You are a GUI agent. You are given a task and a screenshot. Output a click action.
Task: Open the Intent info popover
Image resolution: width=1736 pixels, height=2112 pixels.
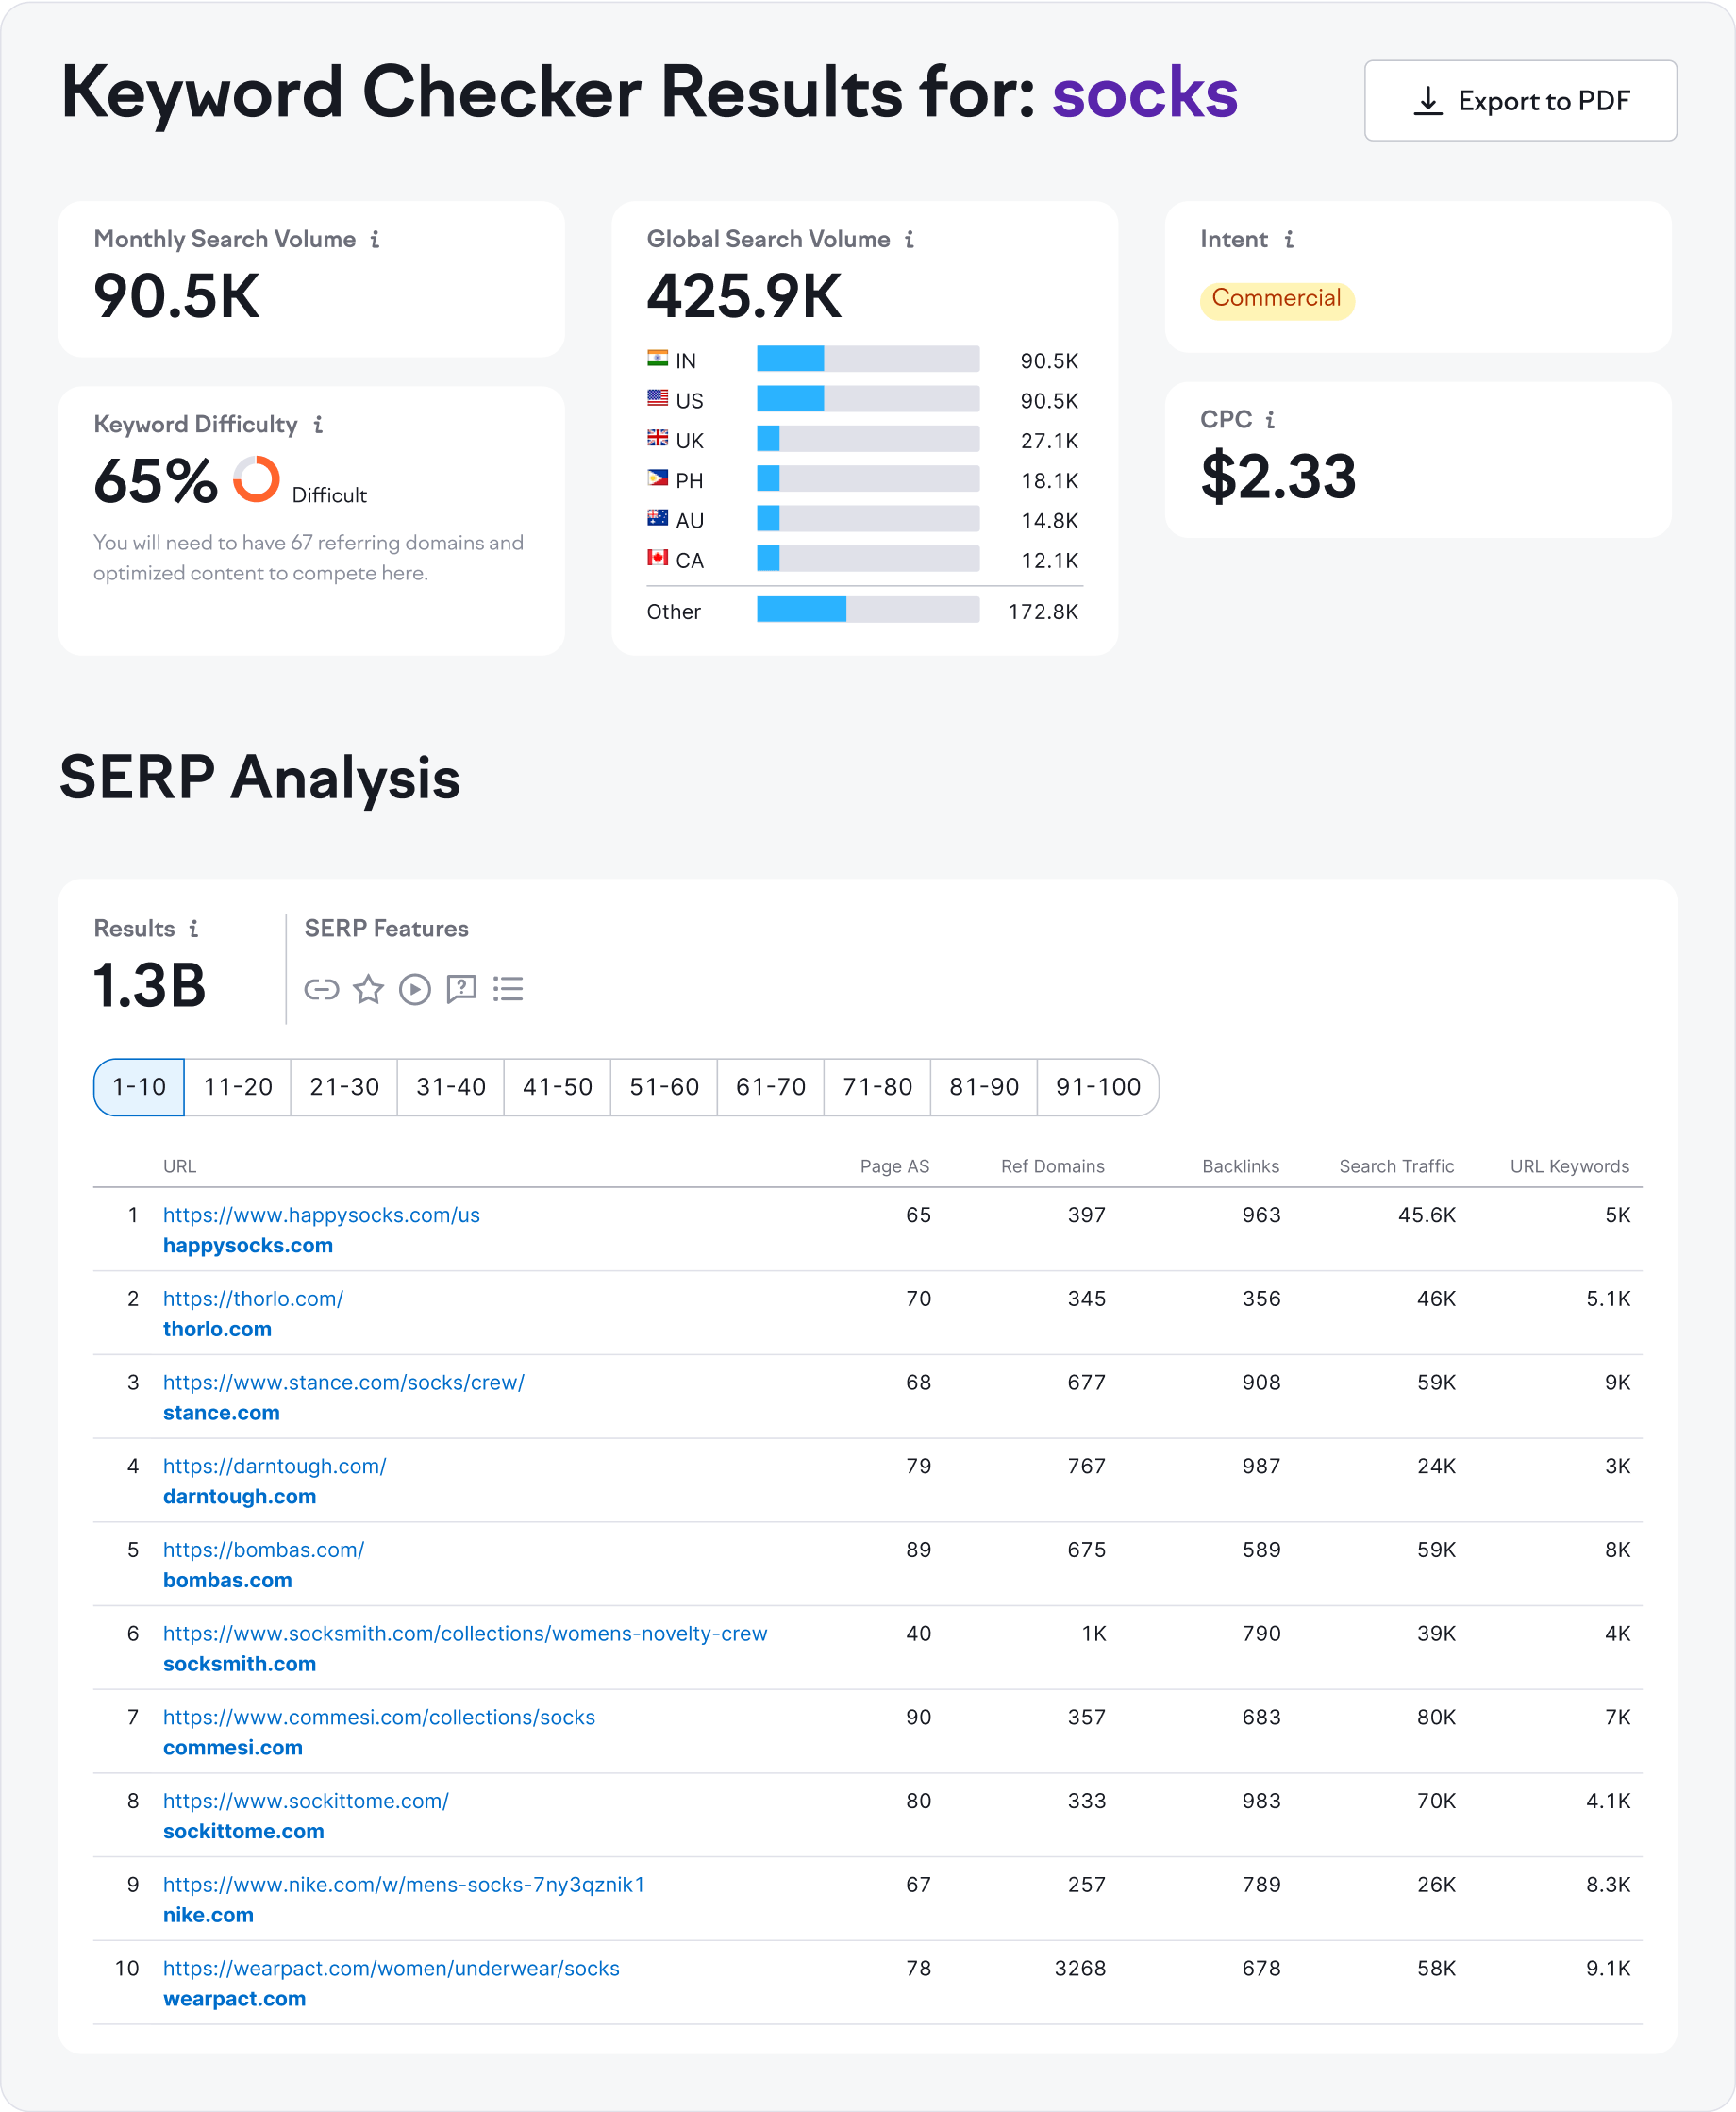point(1288,239)
